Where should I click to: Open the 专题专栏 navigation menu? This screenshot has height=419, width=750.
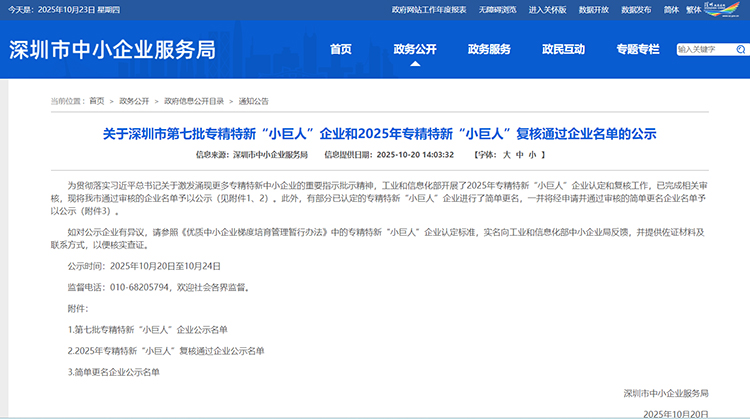pos(638,49)
